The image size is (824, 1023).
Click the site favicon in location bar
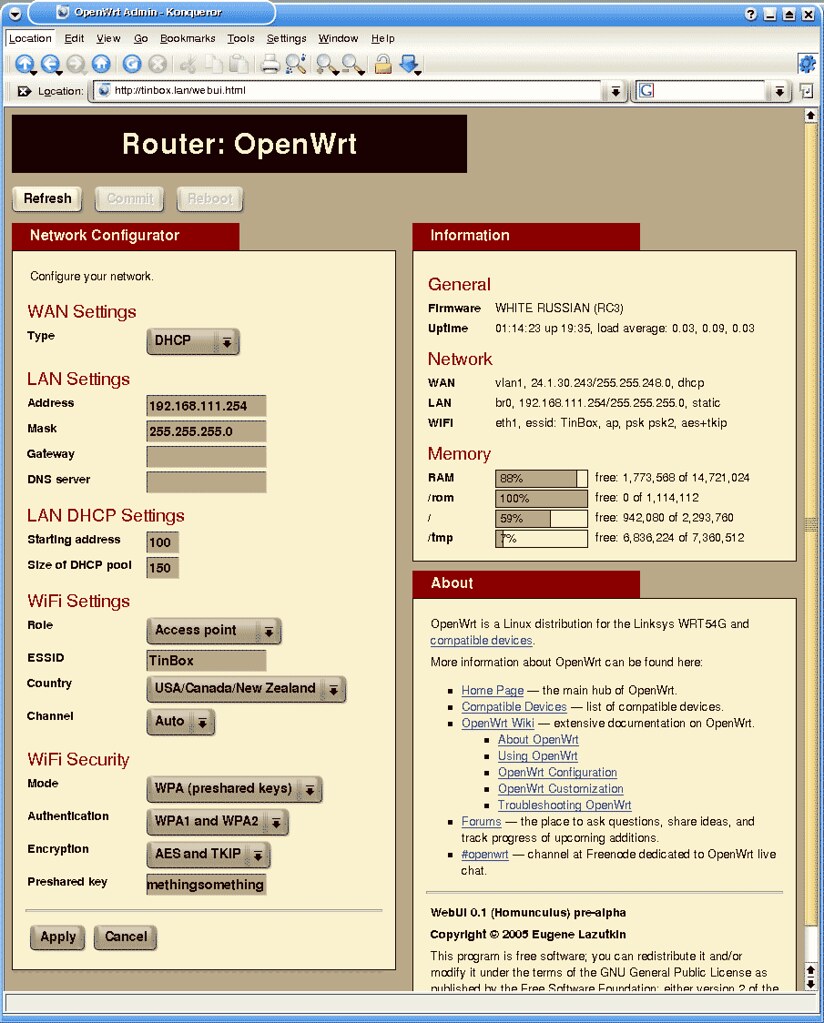point(104,91)
